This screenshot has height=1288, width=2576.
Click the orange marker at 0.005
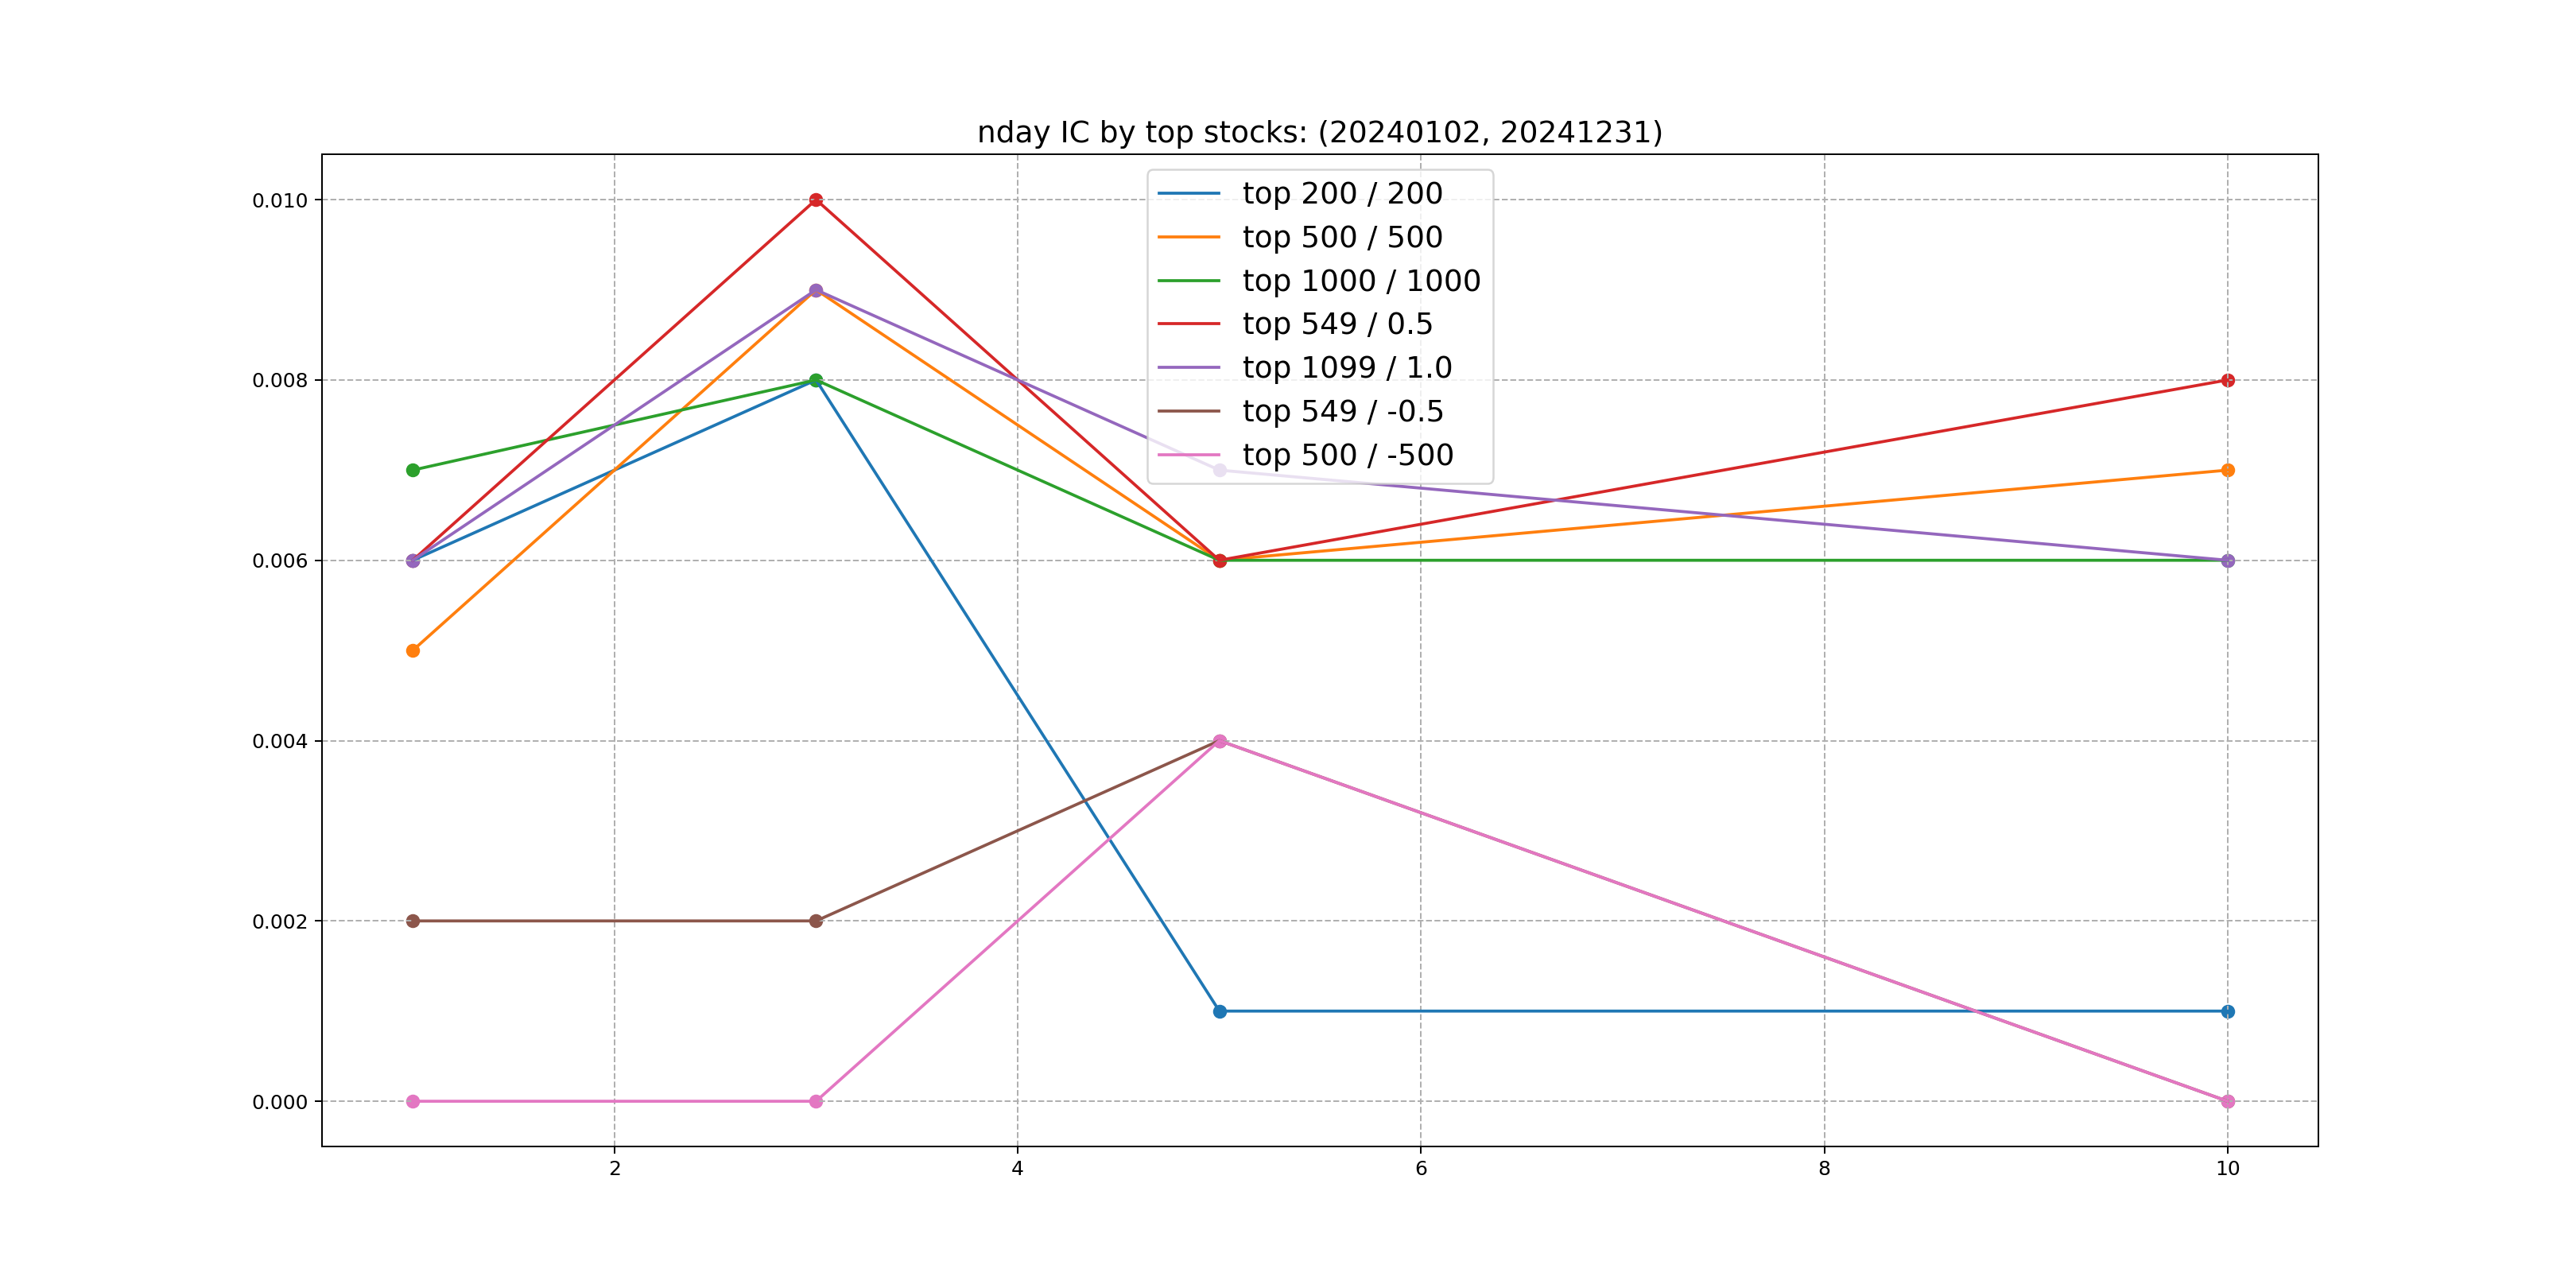tap(413, 651)
